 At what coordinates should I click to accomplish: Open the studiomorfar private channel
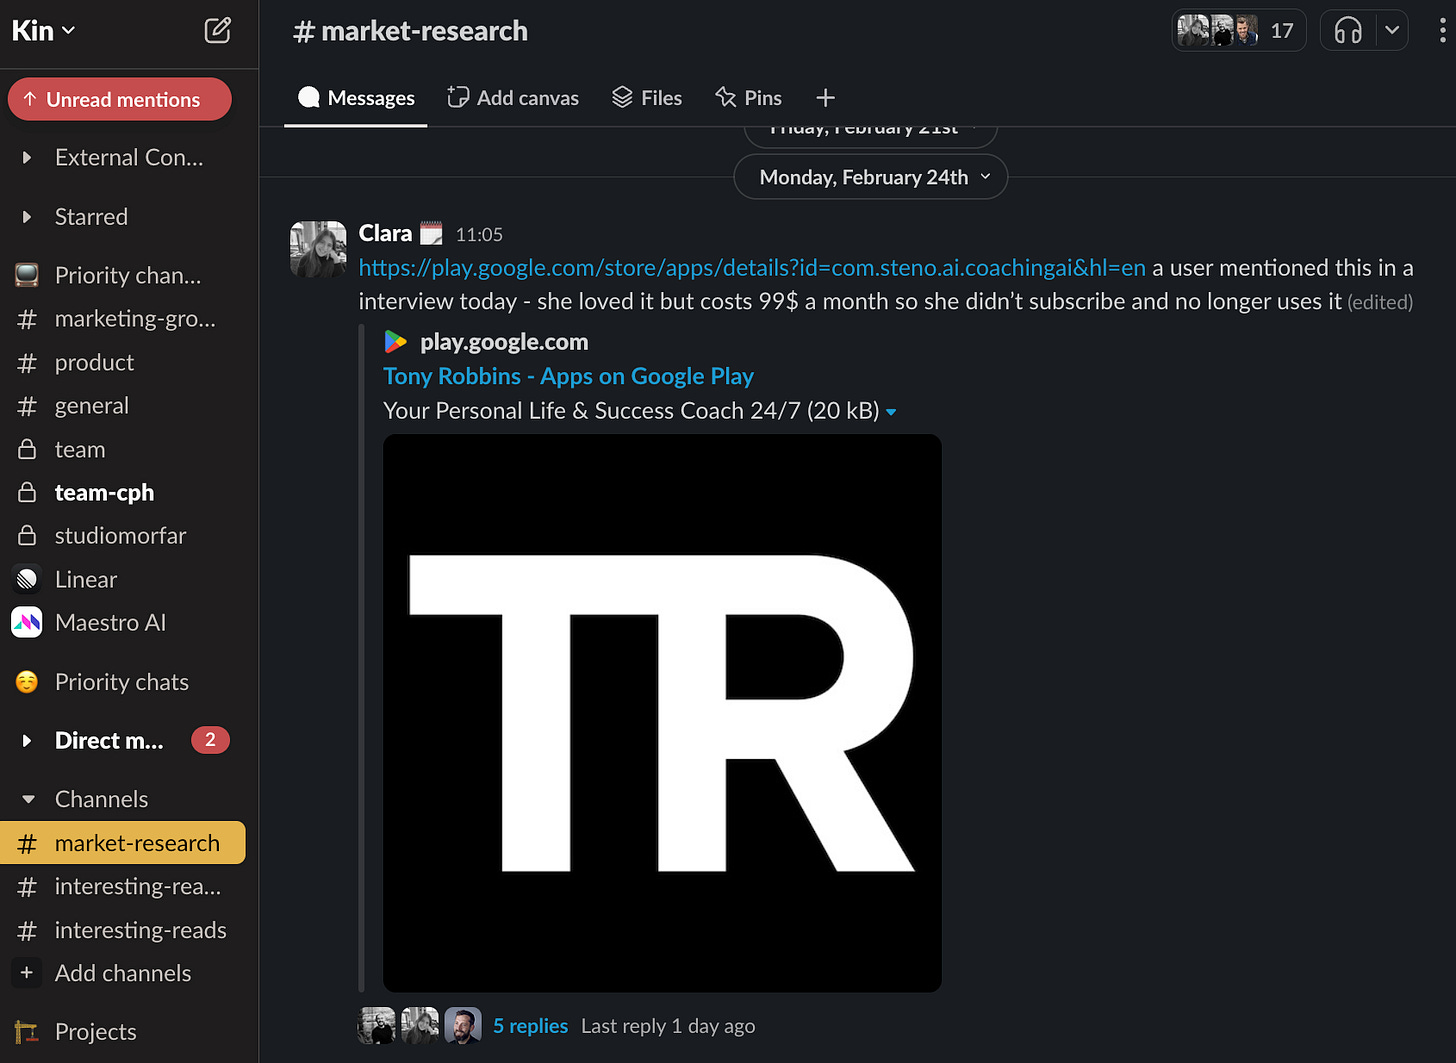pos(120,536)
